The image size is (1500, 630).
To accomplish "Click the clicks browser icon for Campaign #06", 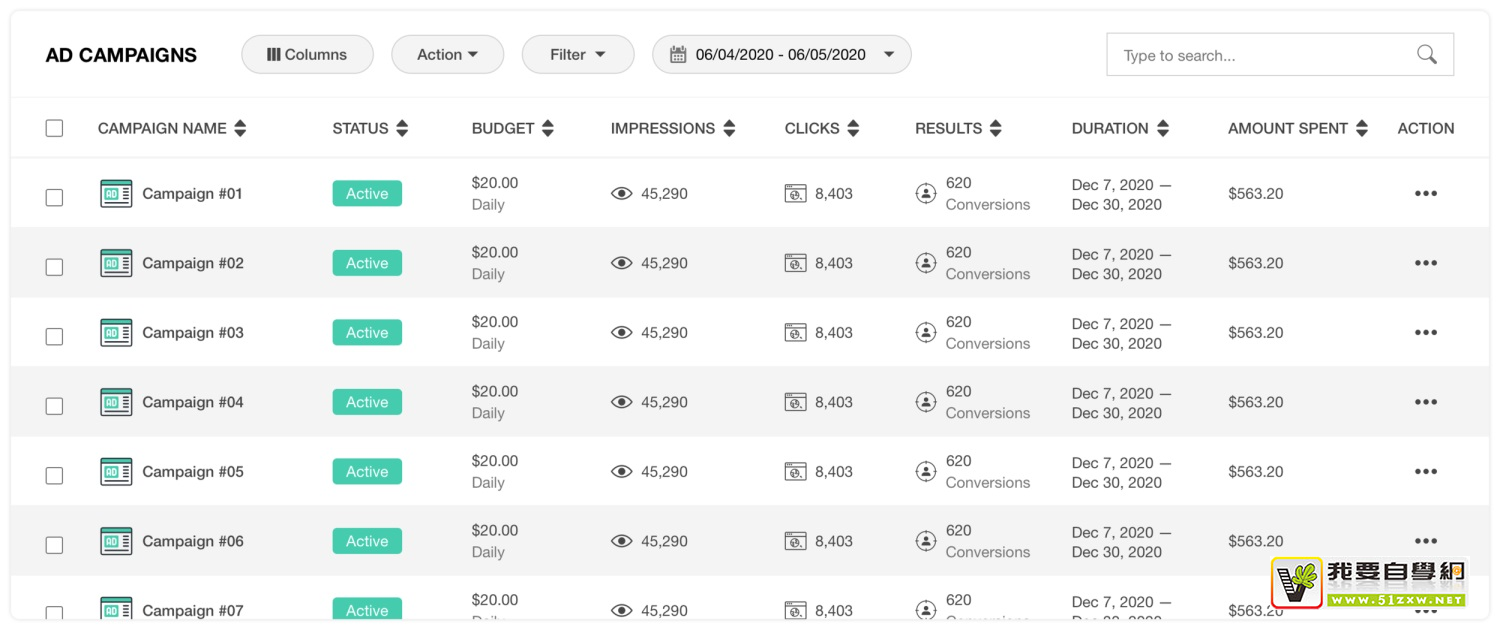I will coord(796,541).
